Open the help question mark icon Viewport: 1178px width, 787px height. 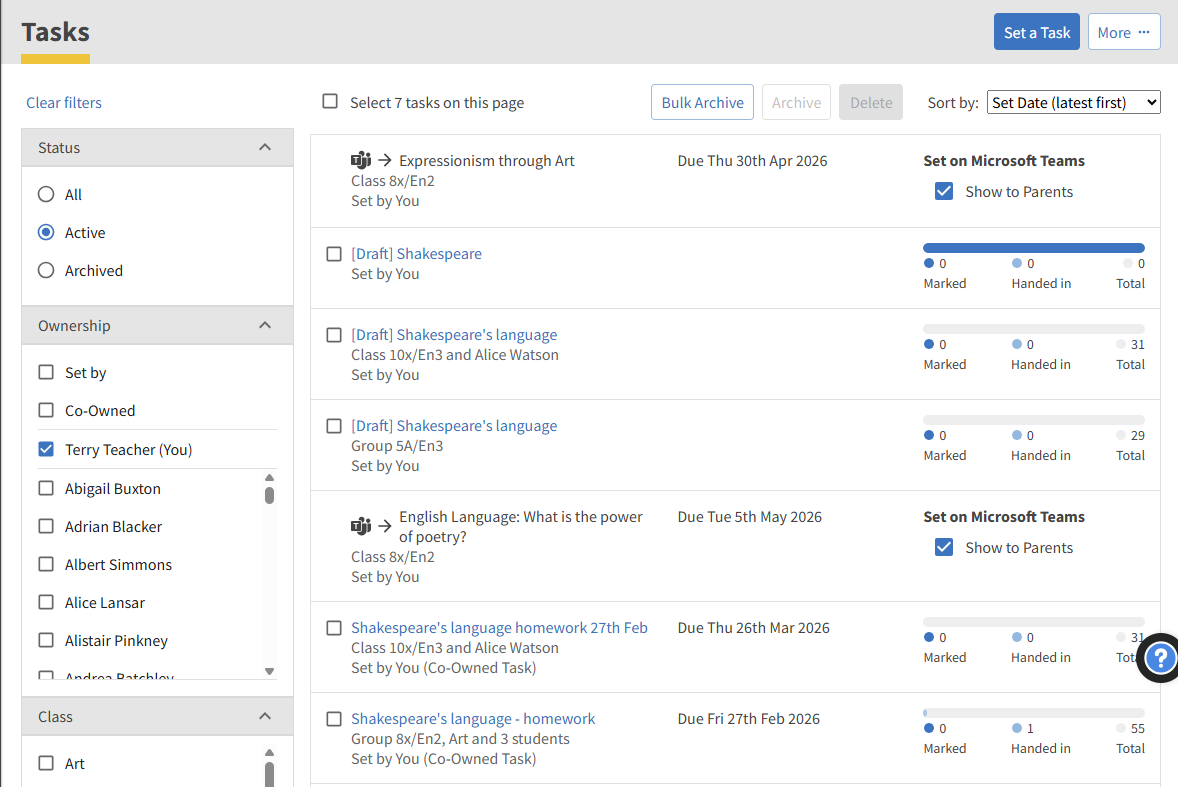coord(1160,659)
